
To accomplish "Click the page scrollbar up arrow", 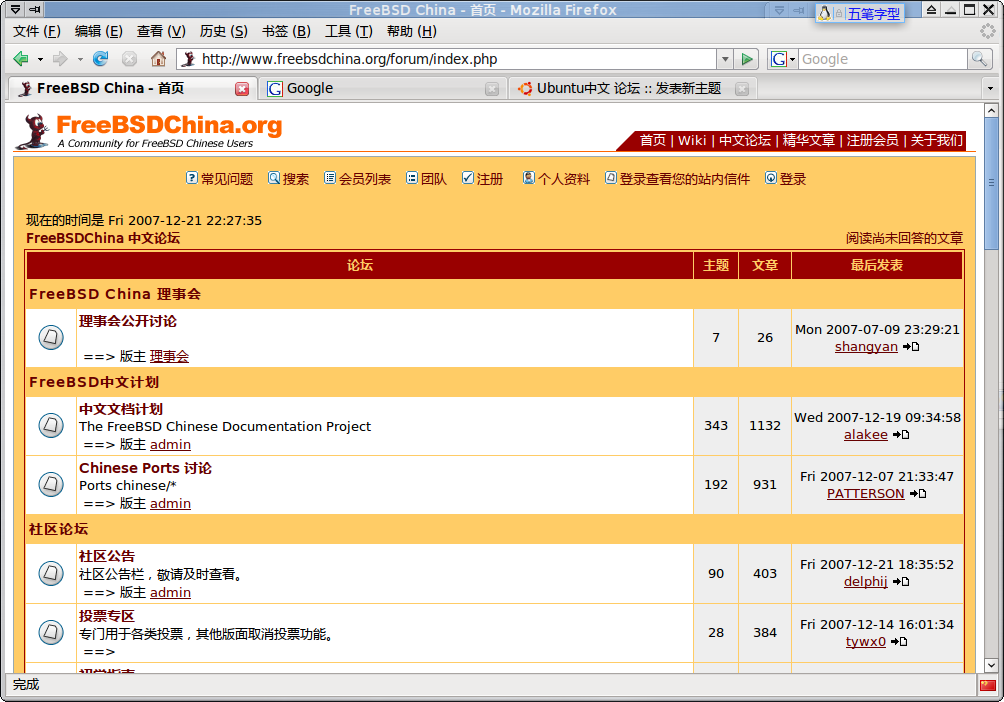I will click(x=991, y=110).
